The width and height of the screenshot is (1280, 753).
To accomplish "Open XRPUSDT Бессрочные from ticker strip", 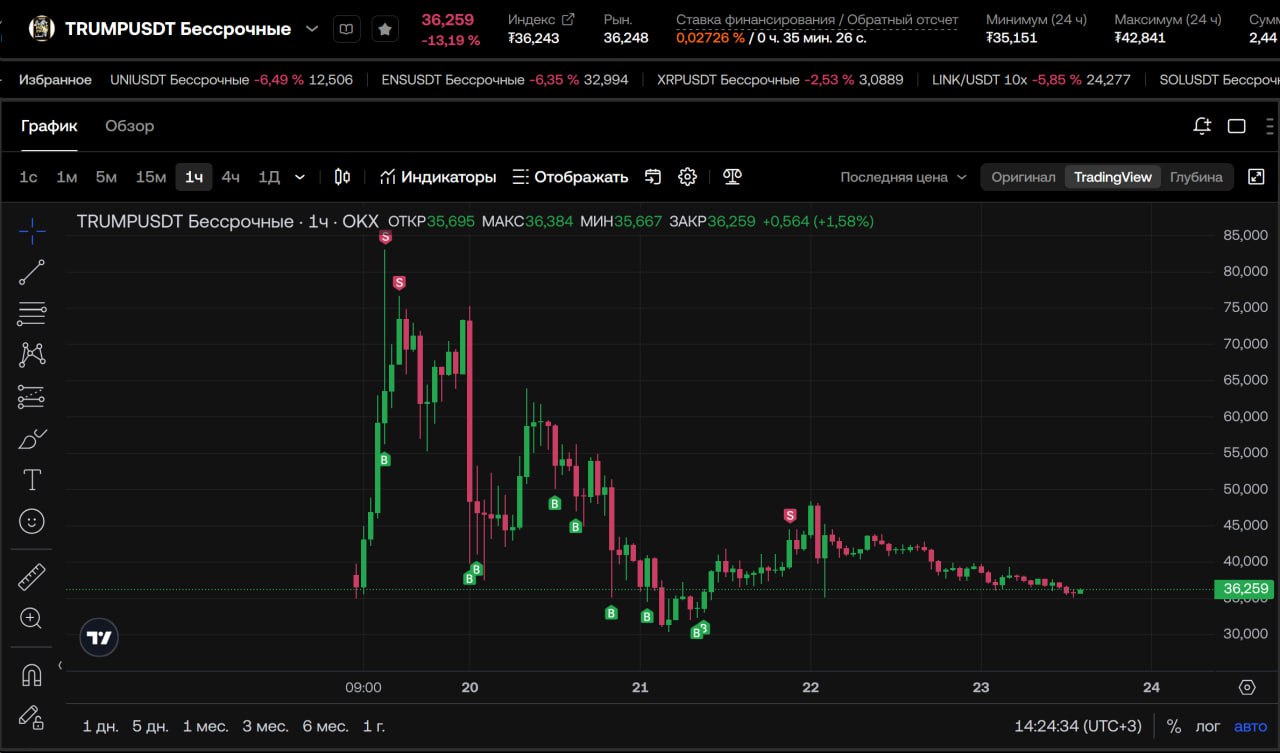I will pyautogui.click(x=780, y=80).
